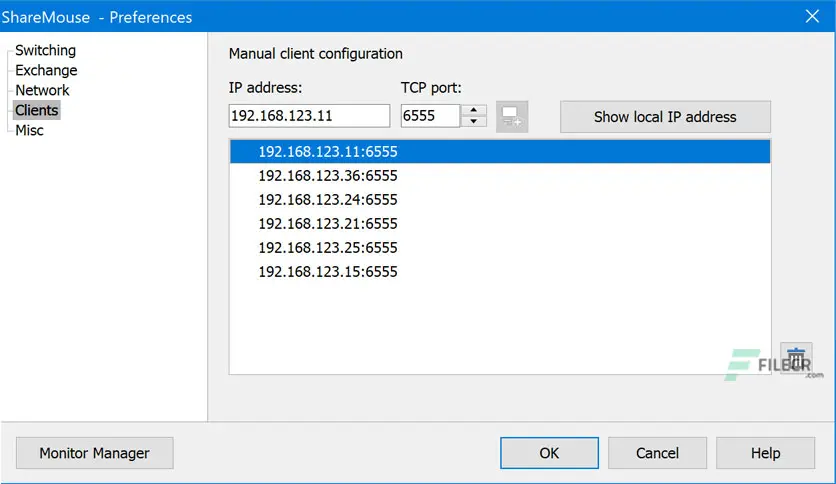
Task: Click the trash delete client icon
Action: tap(796, 358)
